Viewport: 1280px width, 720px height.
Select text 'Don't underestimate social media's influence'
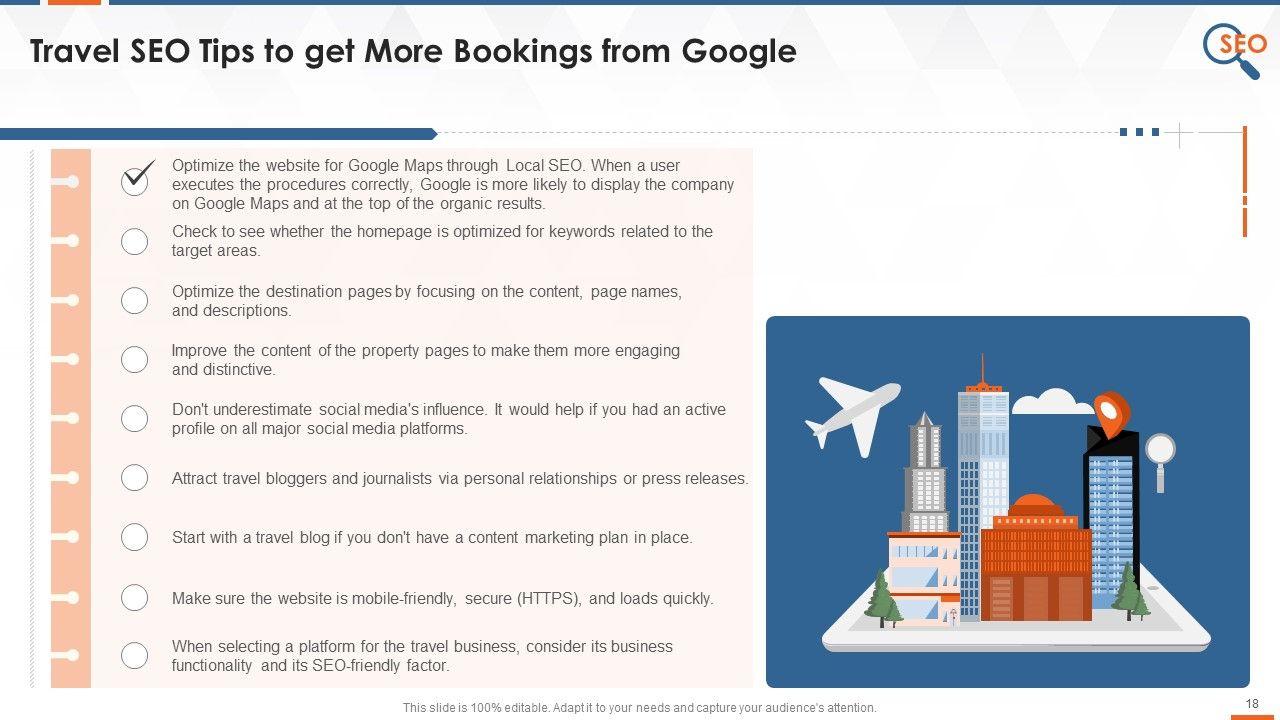[329, 409]
